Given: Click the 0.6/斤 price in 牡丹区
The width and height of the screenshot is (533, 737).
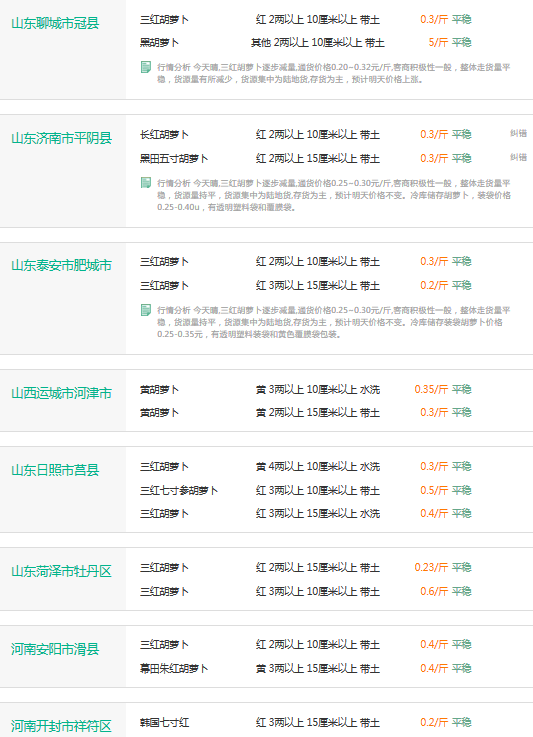Looking at the screenshot, I should (434, 591).
